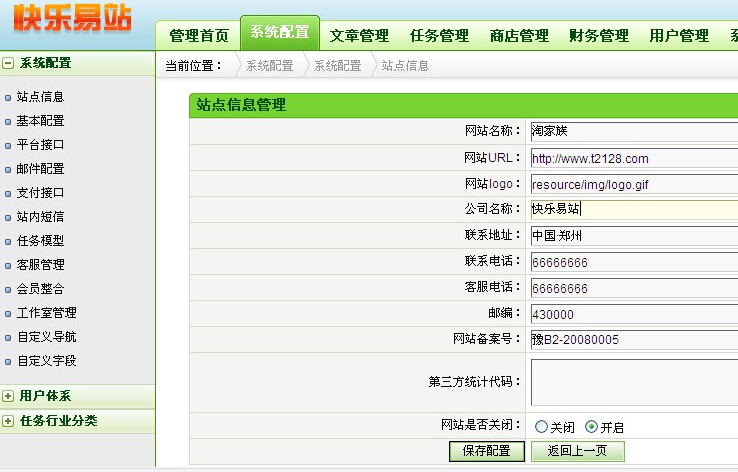Open 任务模型 in the sidebar

pos(40,241)
